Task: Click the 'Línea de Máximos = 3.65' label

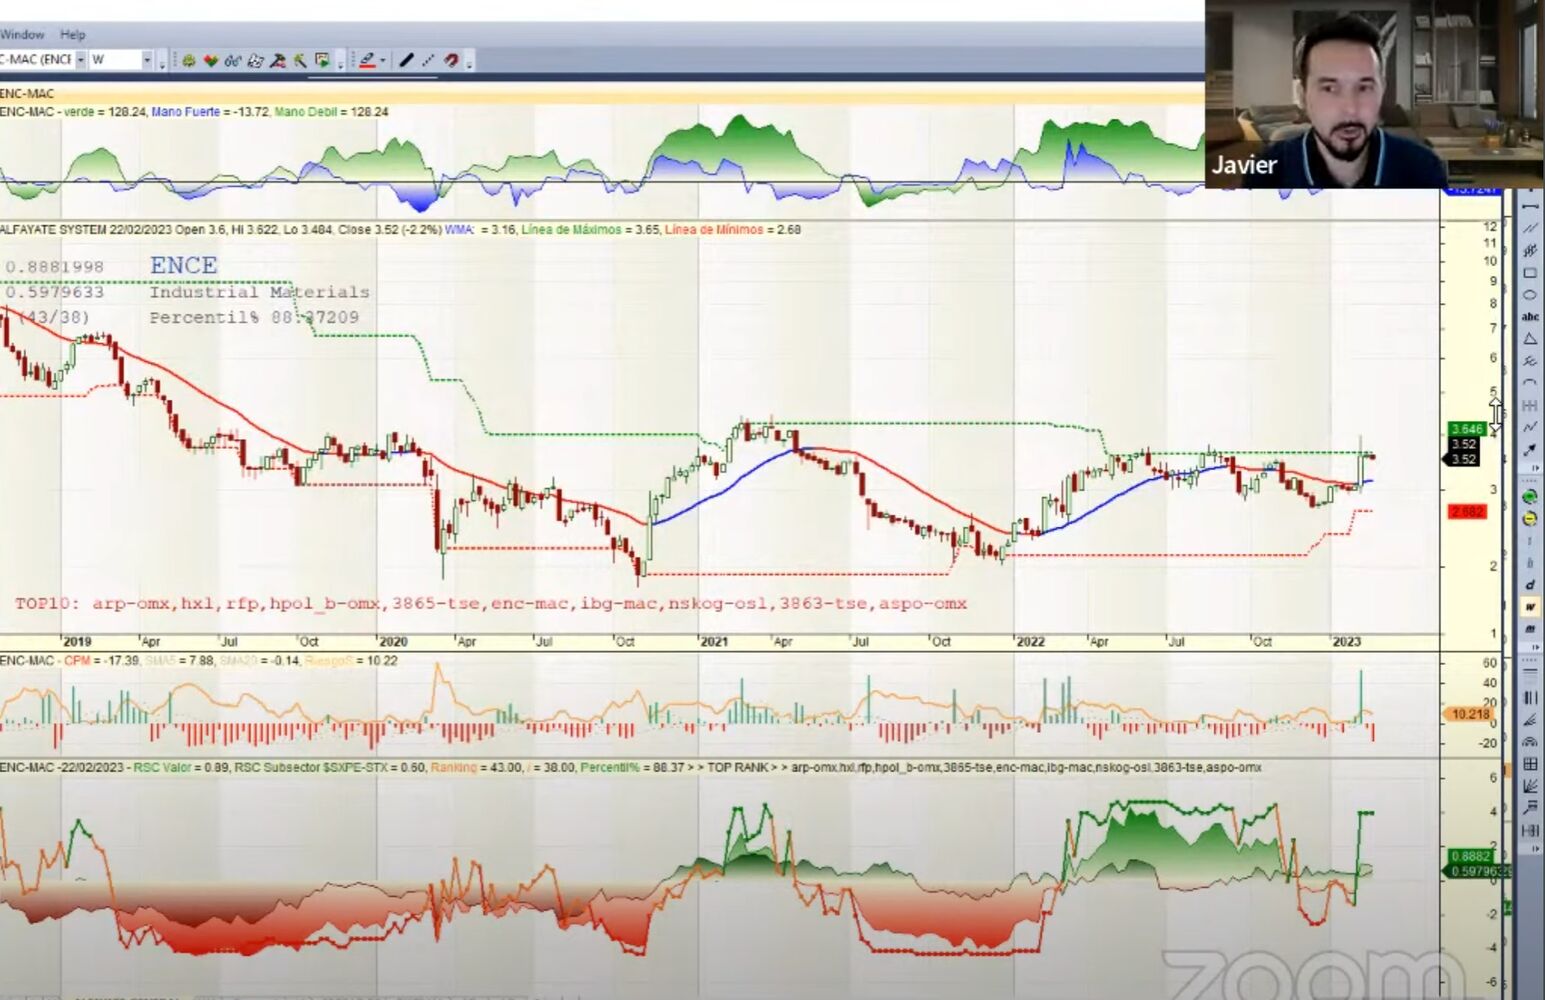Action: 591,230
